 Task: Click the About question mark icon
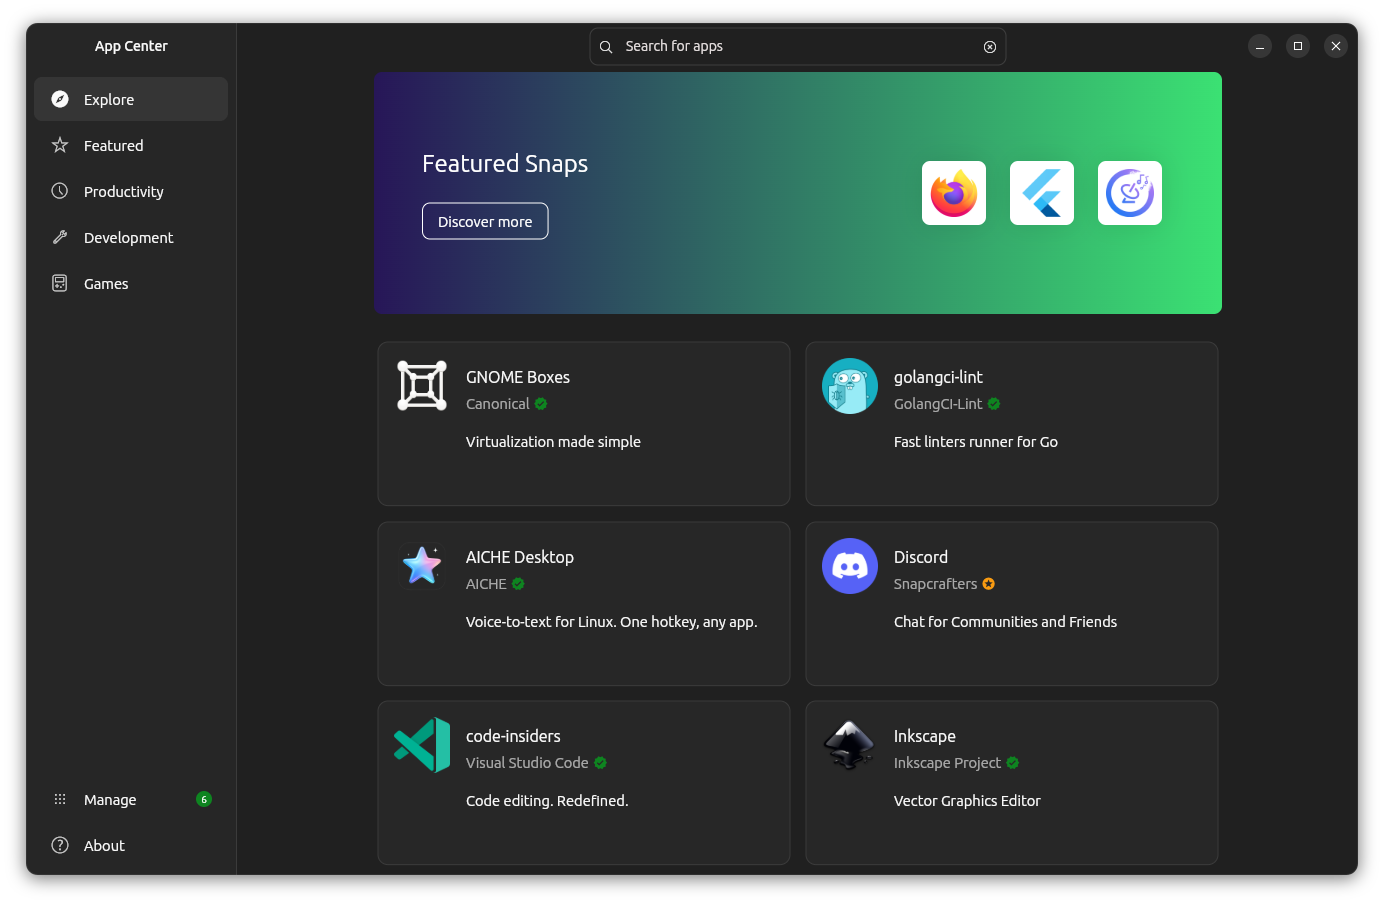pyautogui.click(x=60, y=845)
